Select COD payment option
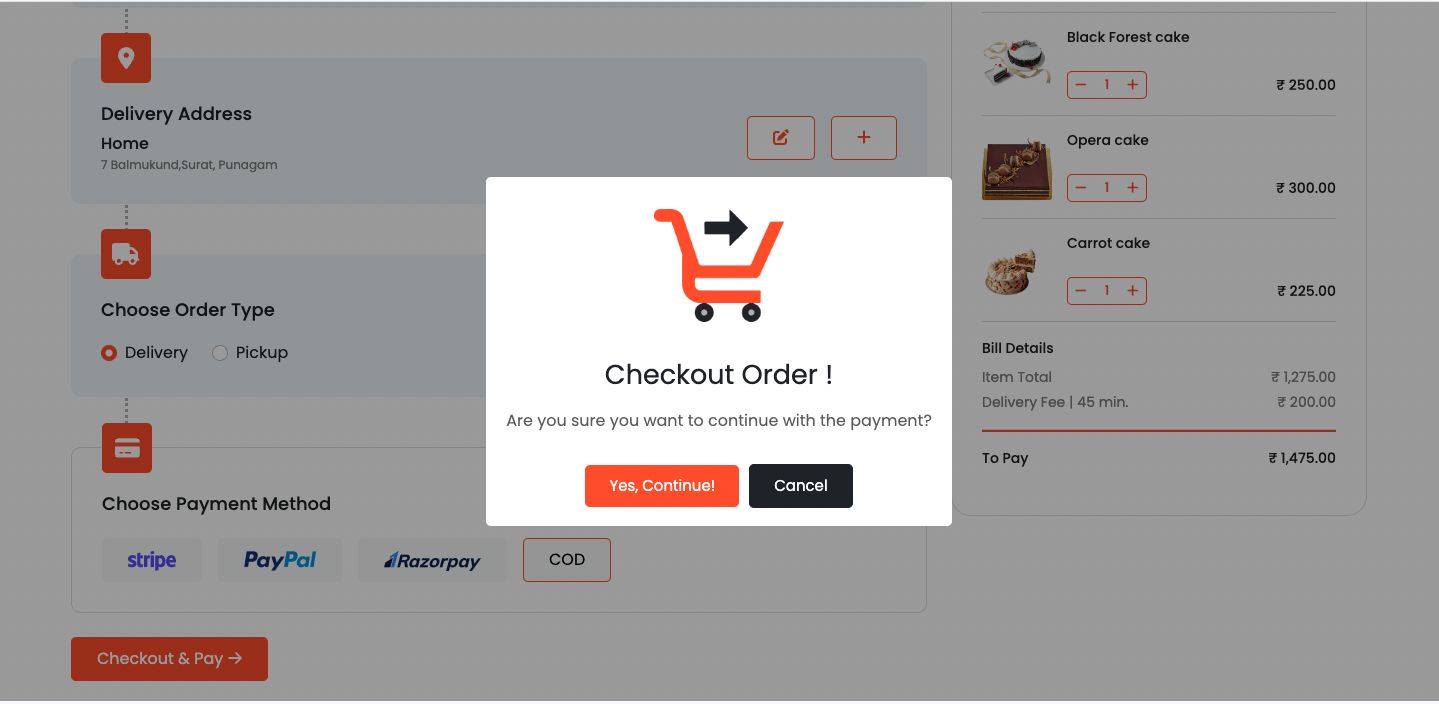The height and width of the screenshot is (704, 1439). [x=567, y=560]
